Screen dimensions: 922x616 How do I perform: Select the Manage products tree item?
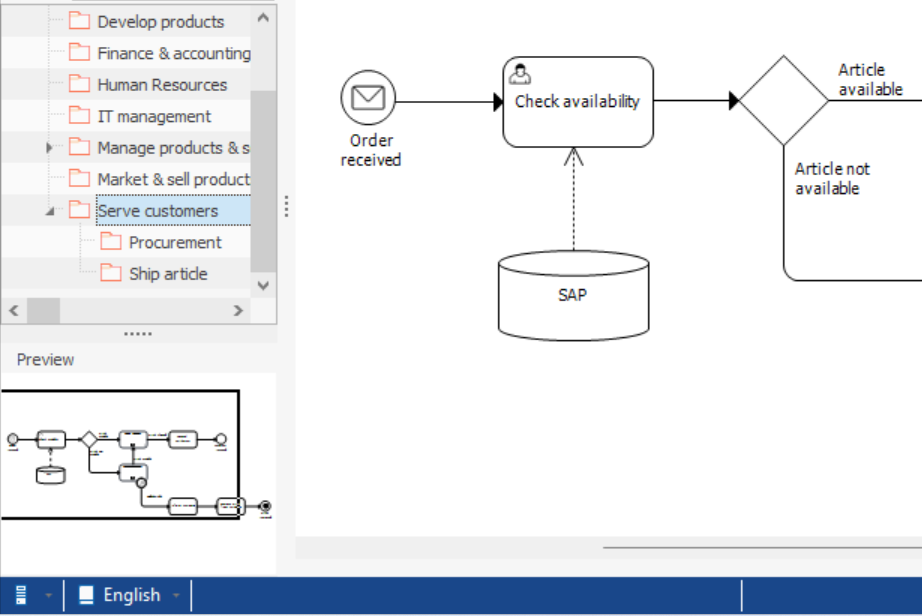[x=173, y=148]
